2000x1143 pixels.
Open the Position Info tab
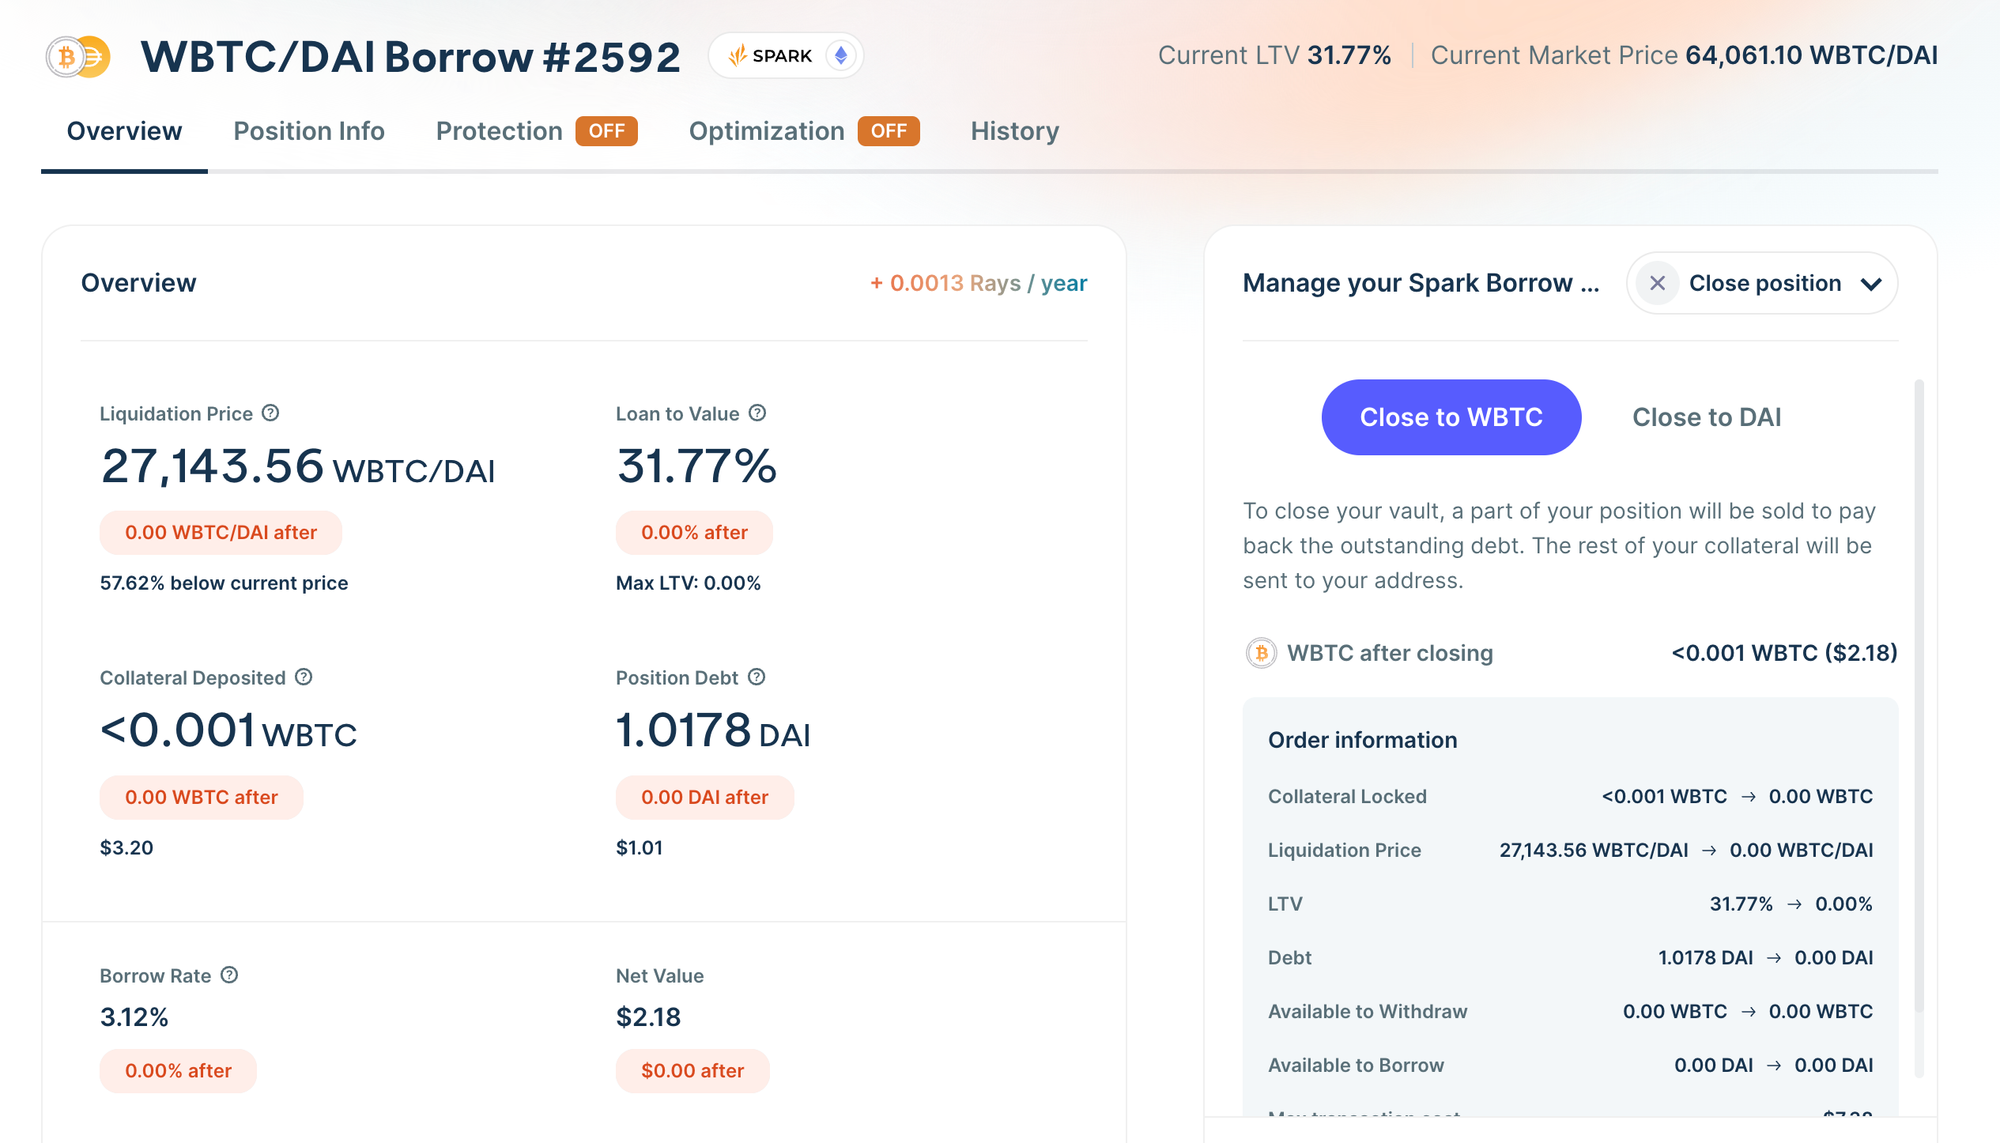click(308, 131)
